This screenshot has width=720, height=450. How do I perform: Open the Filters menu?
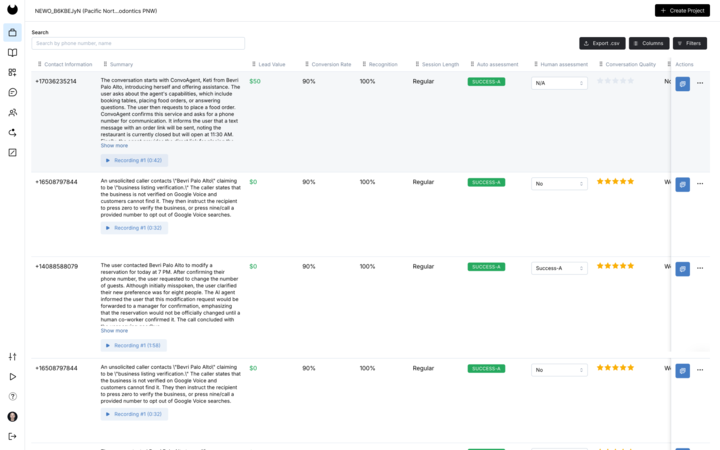pyautogui.click(x=689, y=44)
